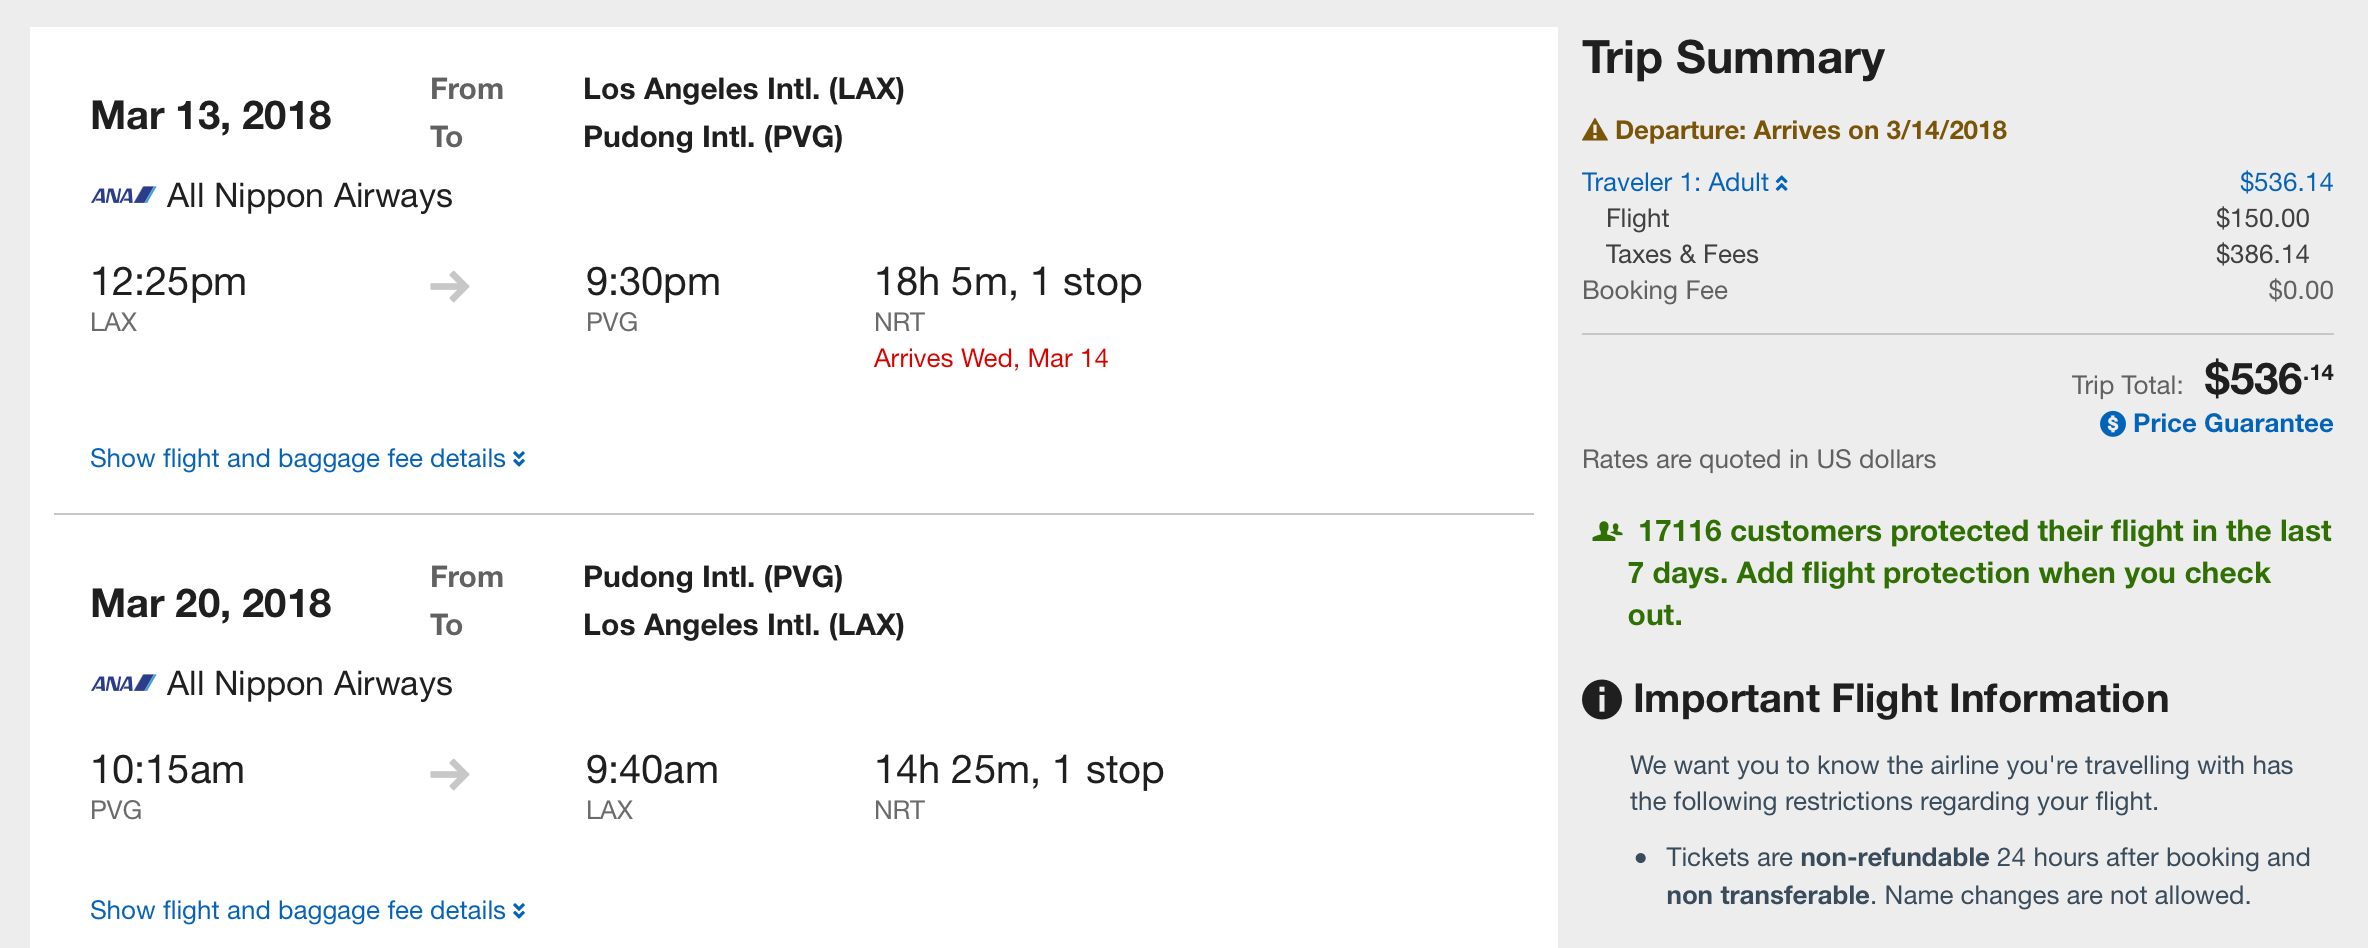This screenshot has height=948, width=2368.
Task: Click the dollar icon beside Price Guarantee
Action: (x=2112, y=424)
